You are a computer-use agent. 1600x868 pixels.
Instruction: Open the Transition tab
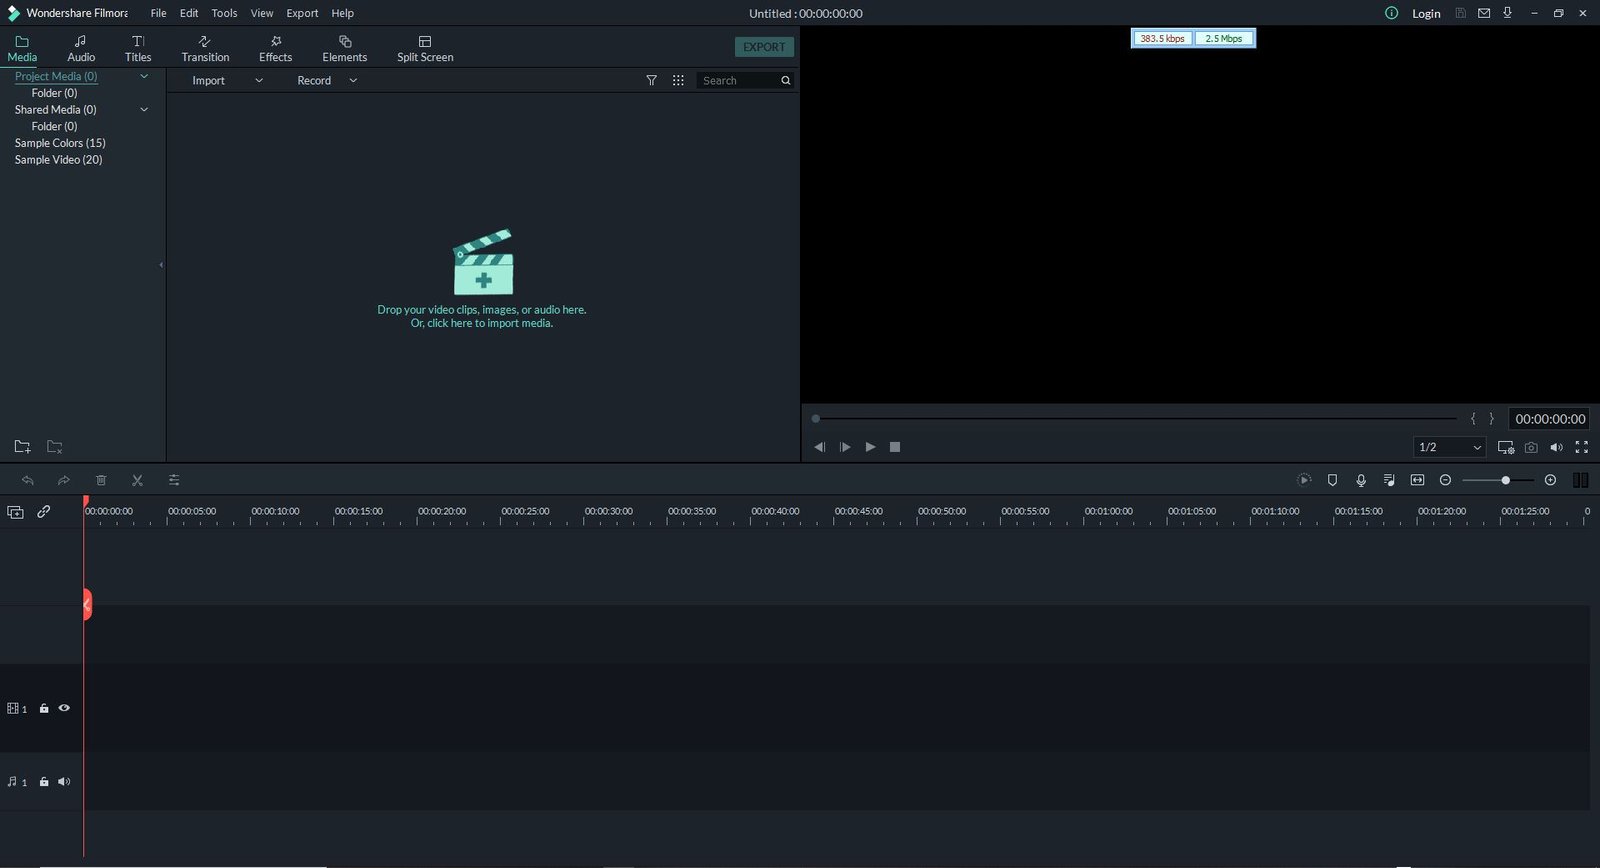tap(205, 48)
